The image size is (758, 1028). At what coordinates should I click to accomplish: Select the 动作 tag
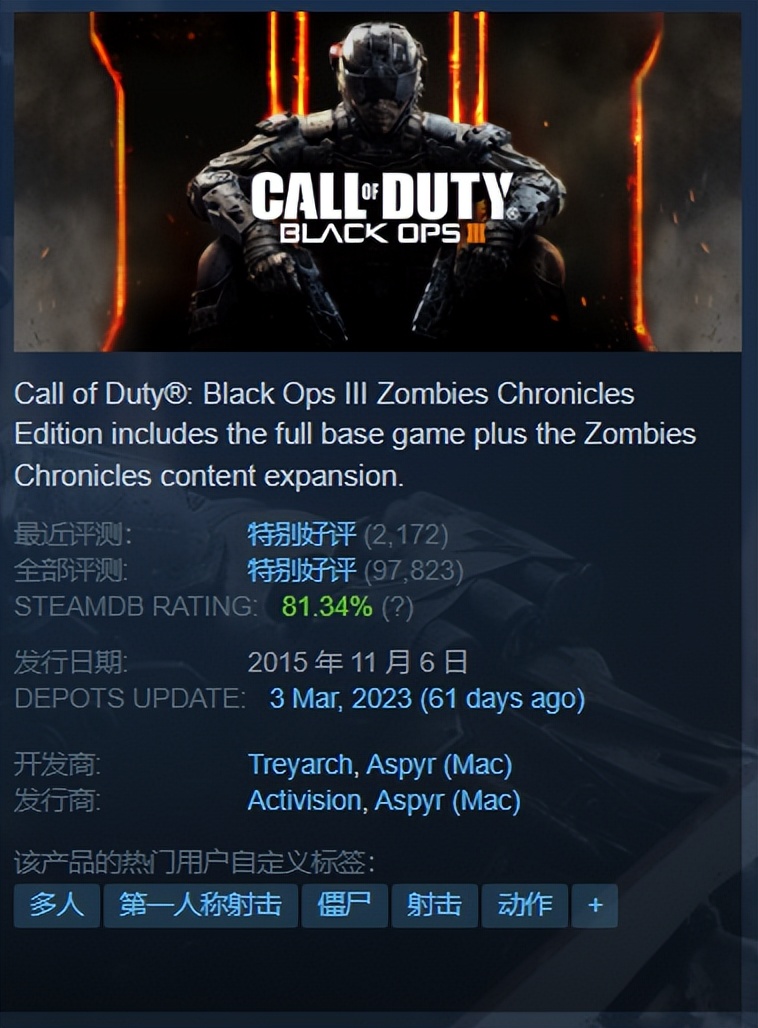[525, 905]
